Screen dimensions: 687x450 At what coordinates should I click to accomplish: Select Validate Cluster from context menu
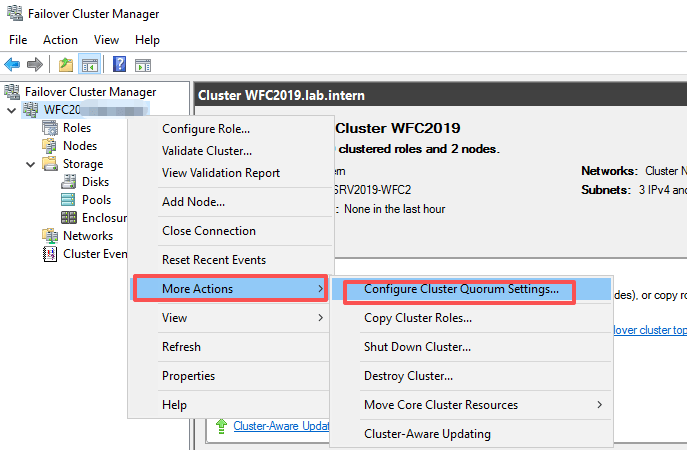pyautogui.click(x=207, y=151)
